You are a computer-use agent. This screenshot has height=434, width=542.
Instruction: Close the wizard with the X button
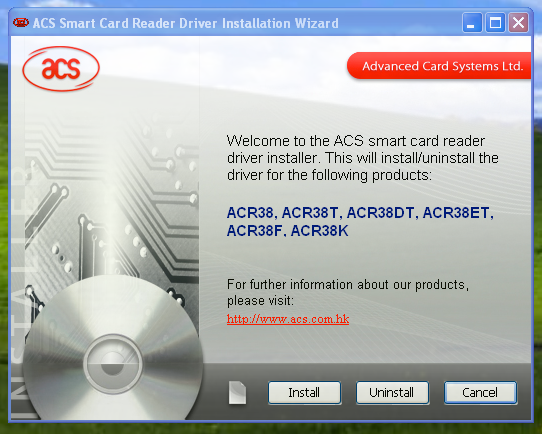[518, 23]
